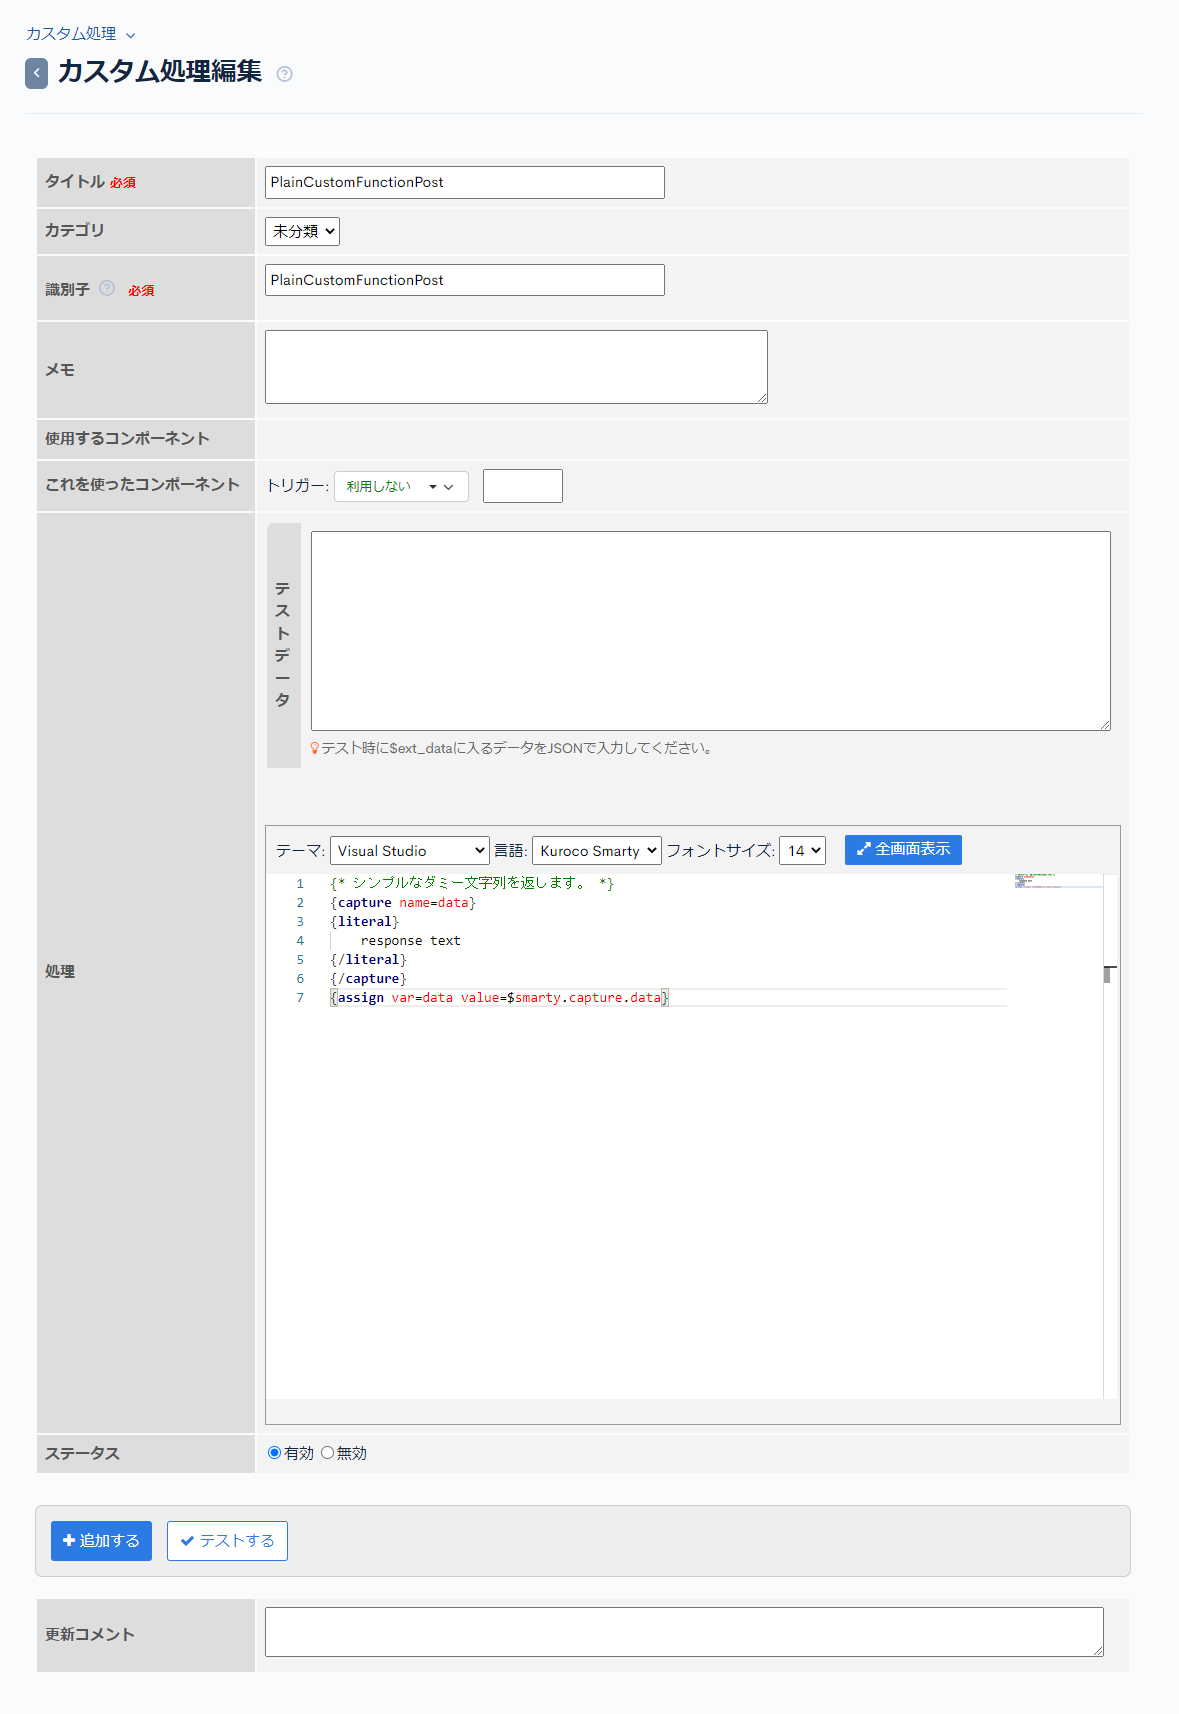1179x1714 pixels.
Task: Click the JSON hint text below test data
Action: tap(518, 748)
